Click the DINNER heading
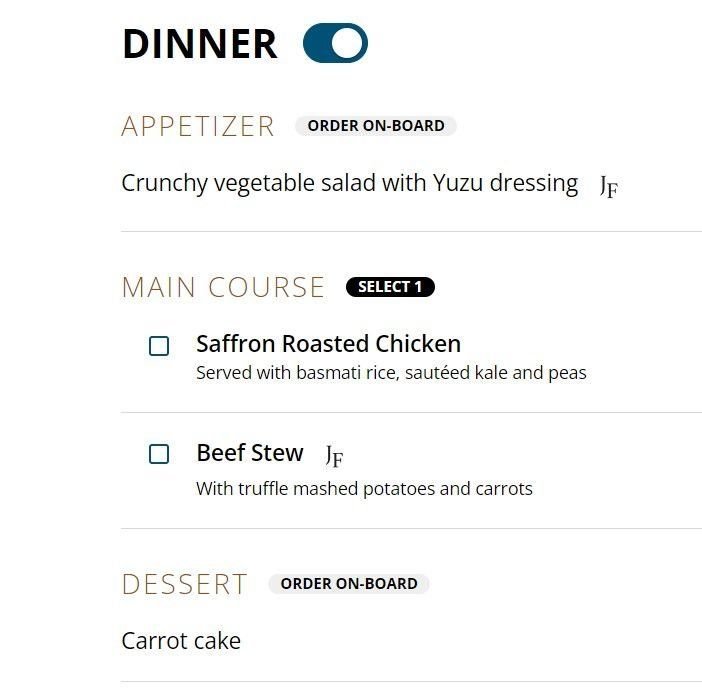702x697 pixels. [x=199, y=45]
